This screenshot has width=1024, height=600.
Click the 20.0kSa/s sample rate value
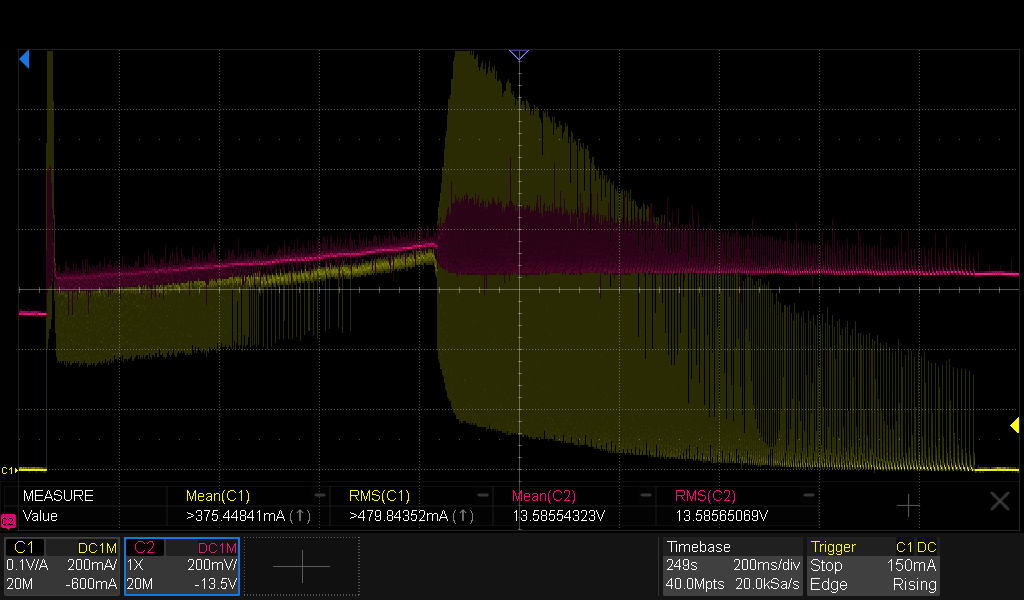(x=767, y=584)
